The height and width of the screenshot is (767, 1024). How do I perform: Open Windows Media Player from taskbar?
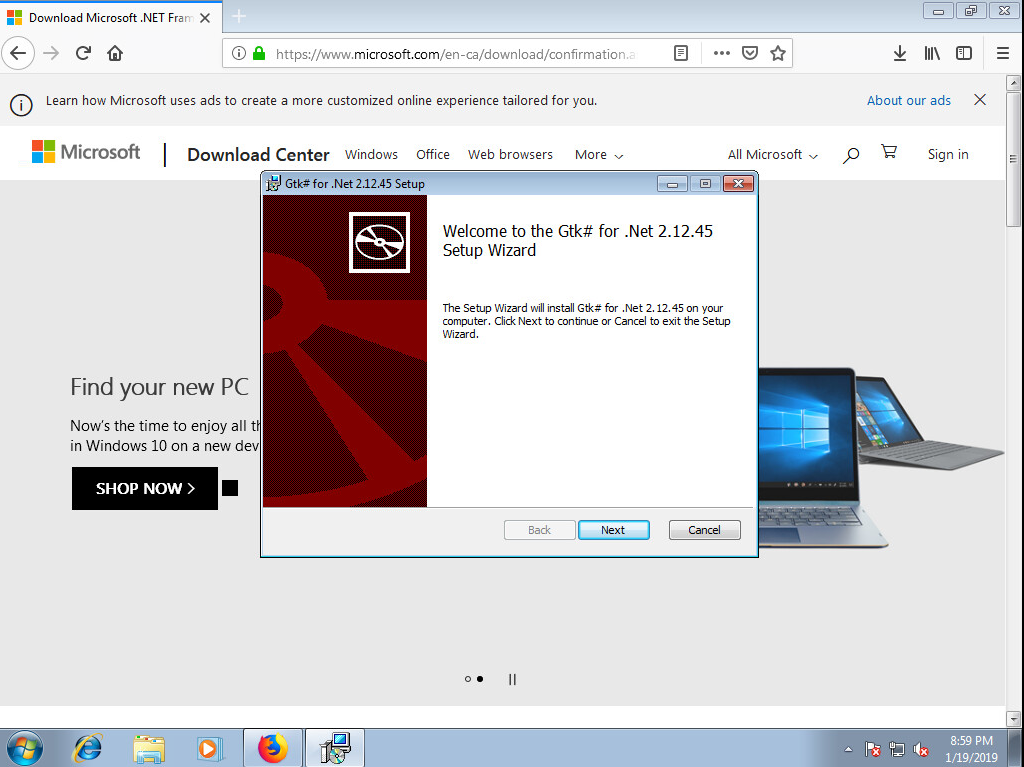[x=210, y=748]
